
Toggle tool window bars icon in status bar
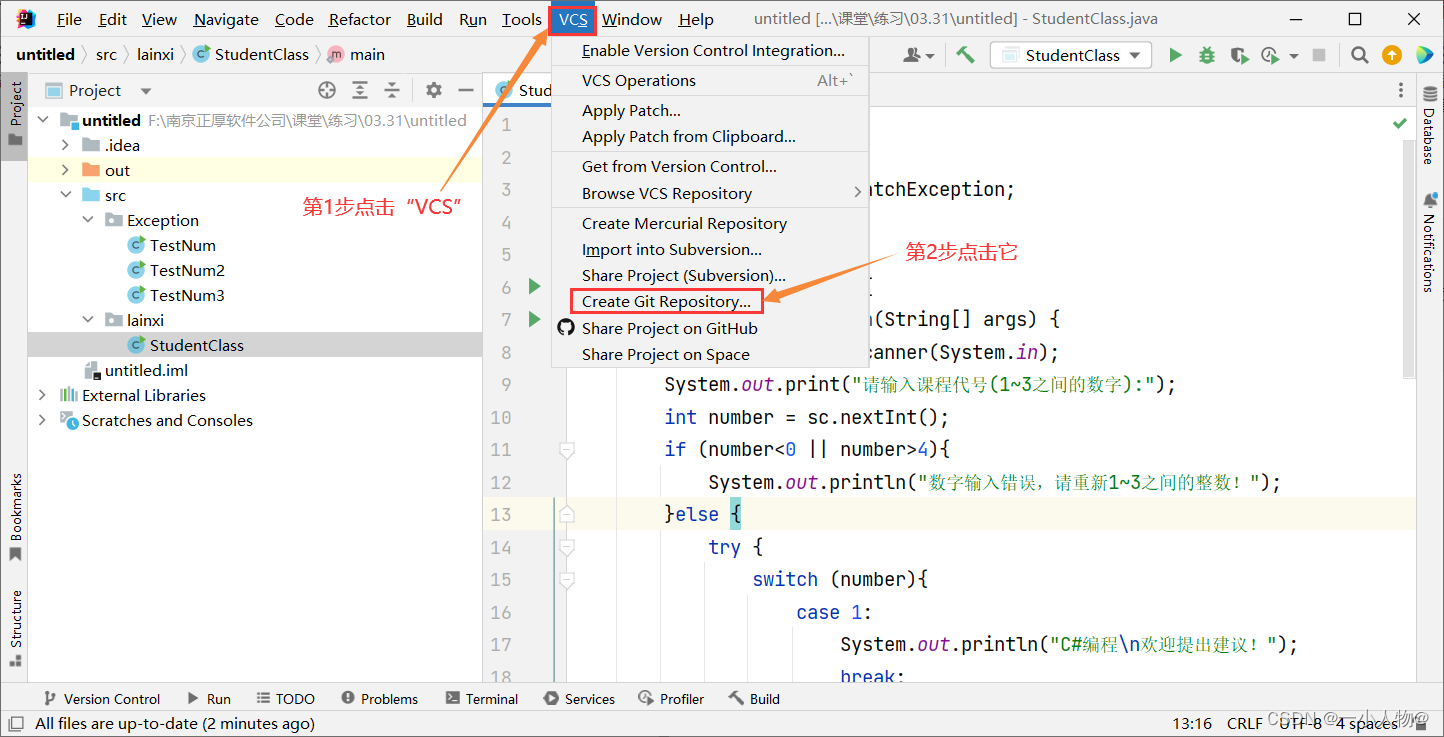coord(16,723)
